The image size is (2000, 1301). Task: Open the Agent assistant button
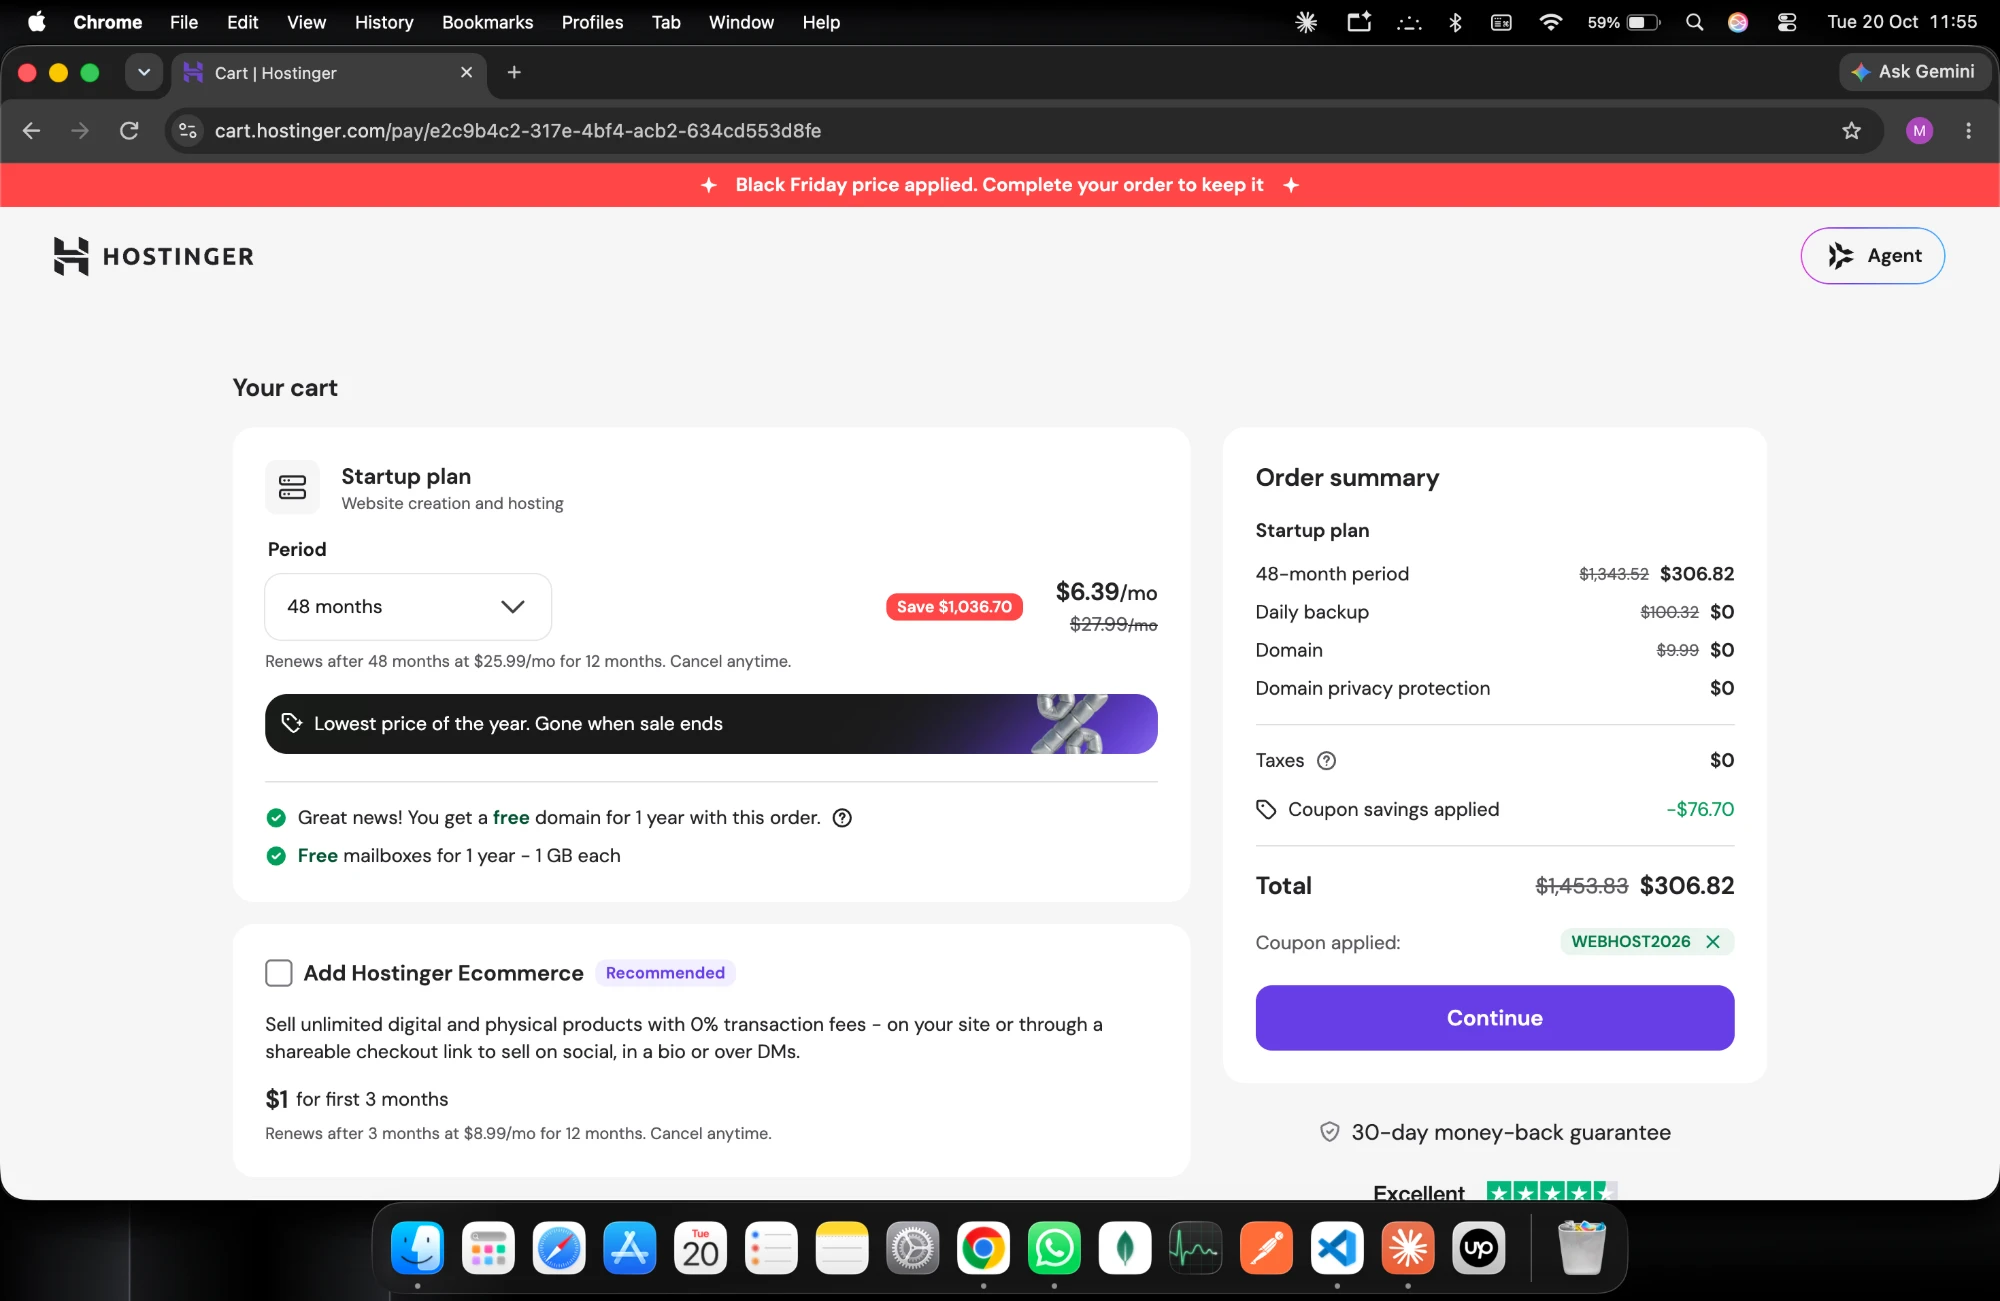(1872, 256)
